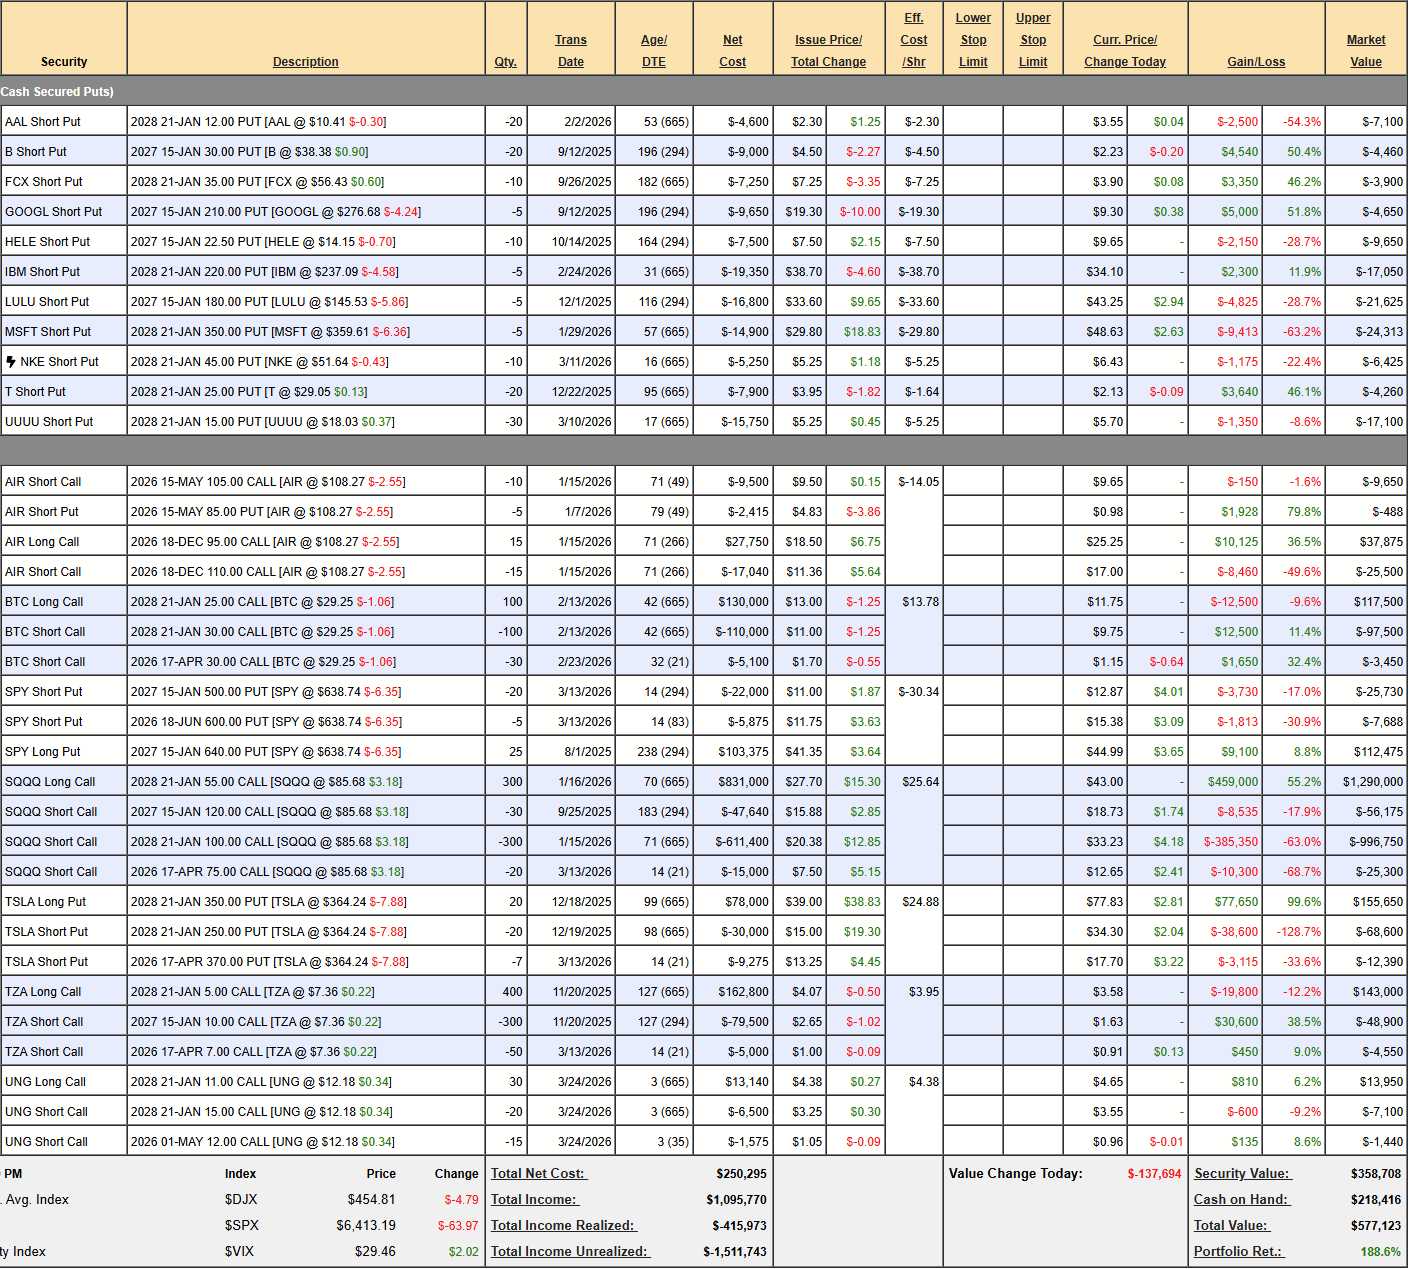Click the Qty. column header

[x=505, y=62]
